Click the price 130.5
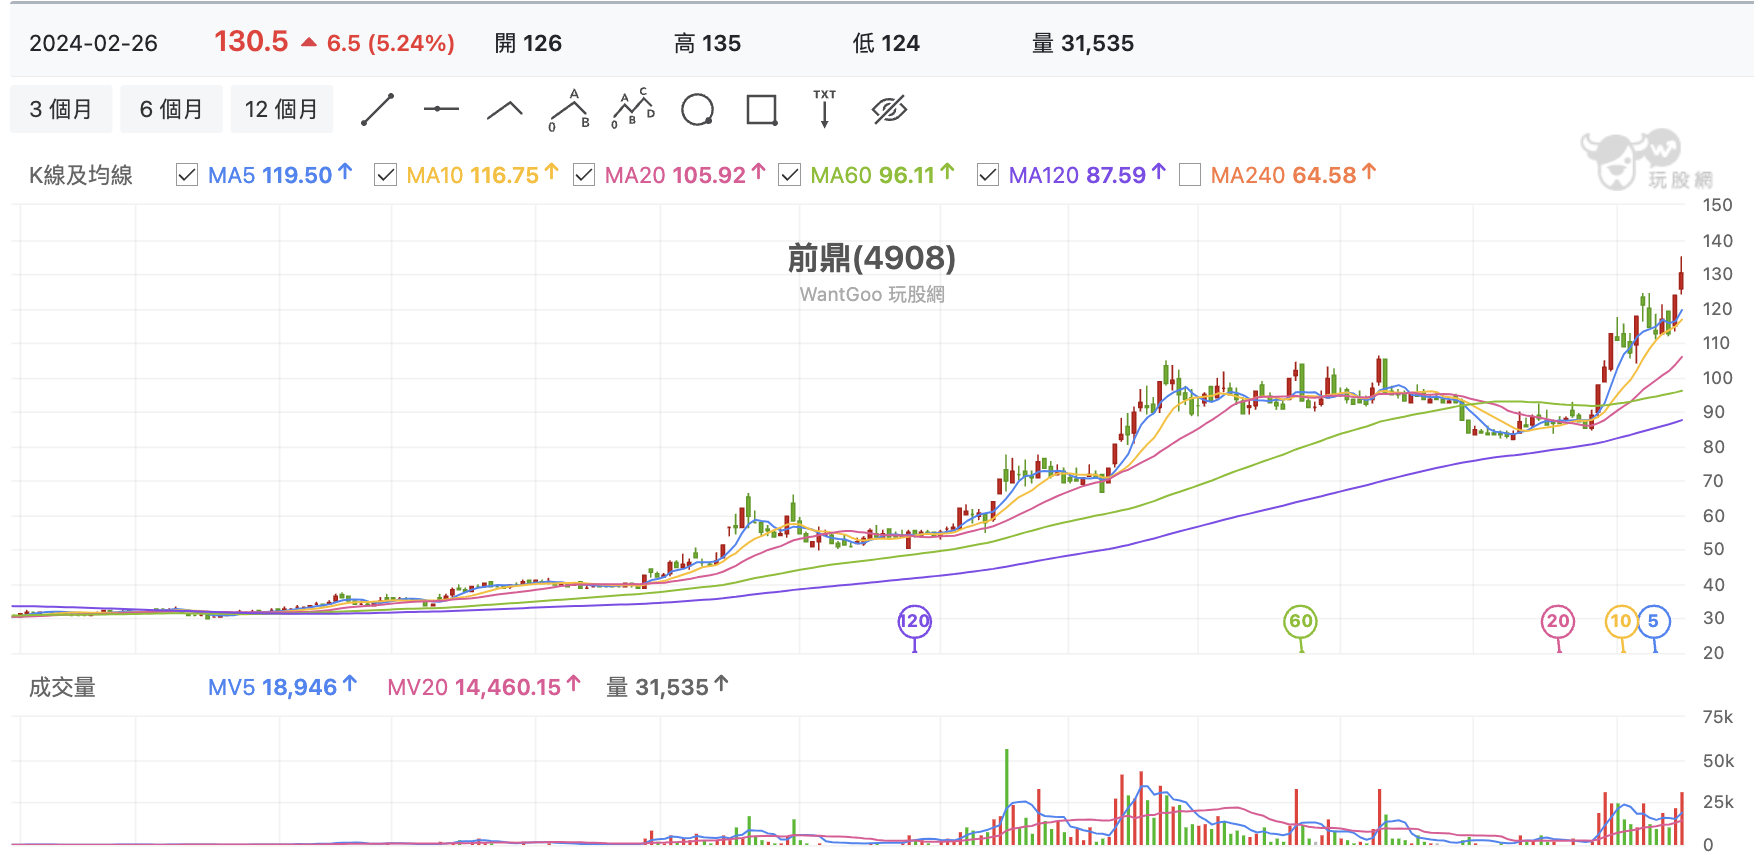This screenshot has width=1754, height=856. click(x=251, y=42)
